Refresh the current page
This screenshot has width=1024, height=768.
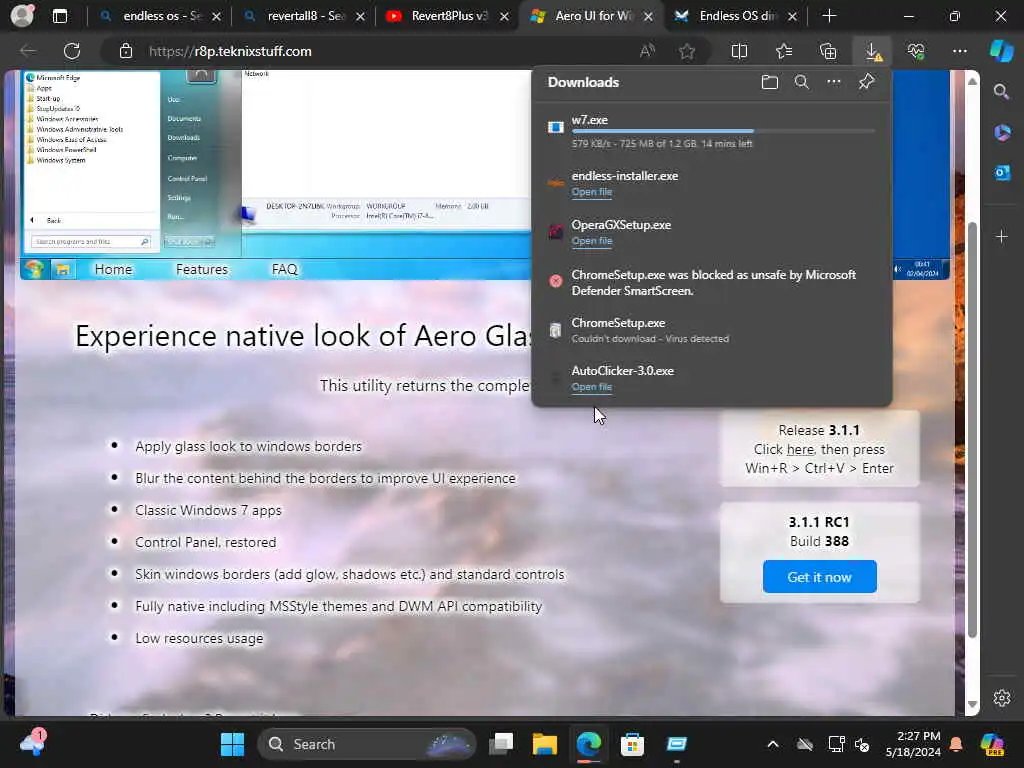pyautogui.click(x=72, y=51)
